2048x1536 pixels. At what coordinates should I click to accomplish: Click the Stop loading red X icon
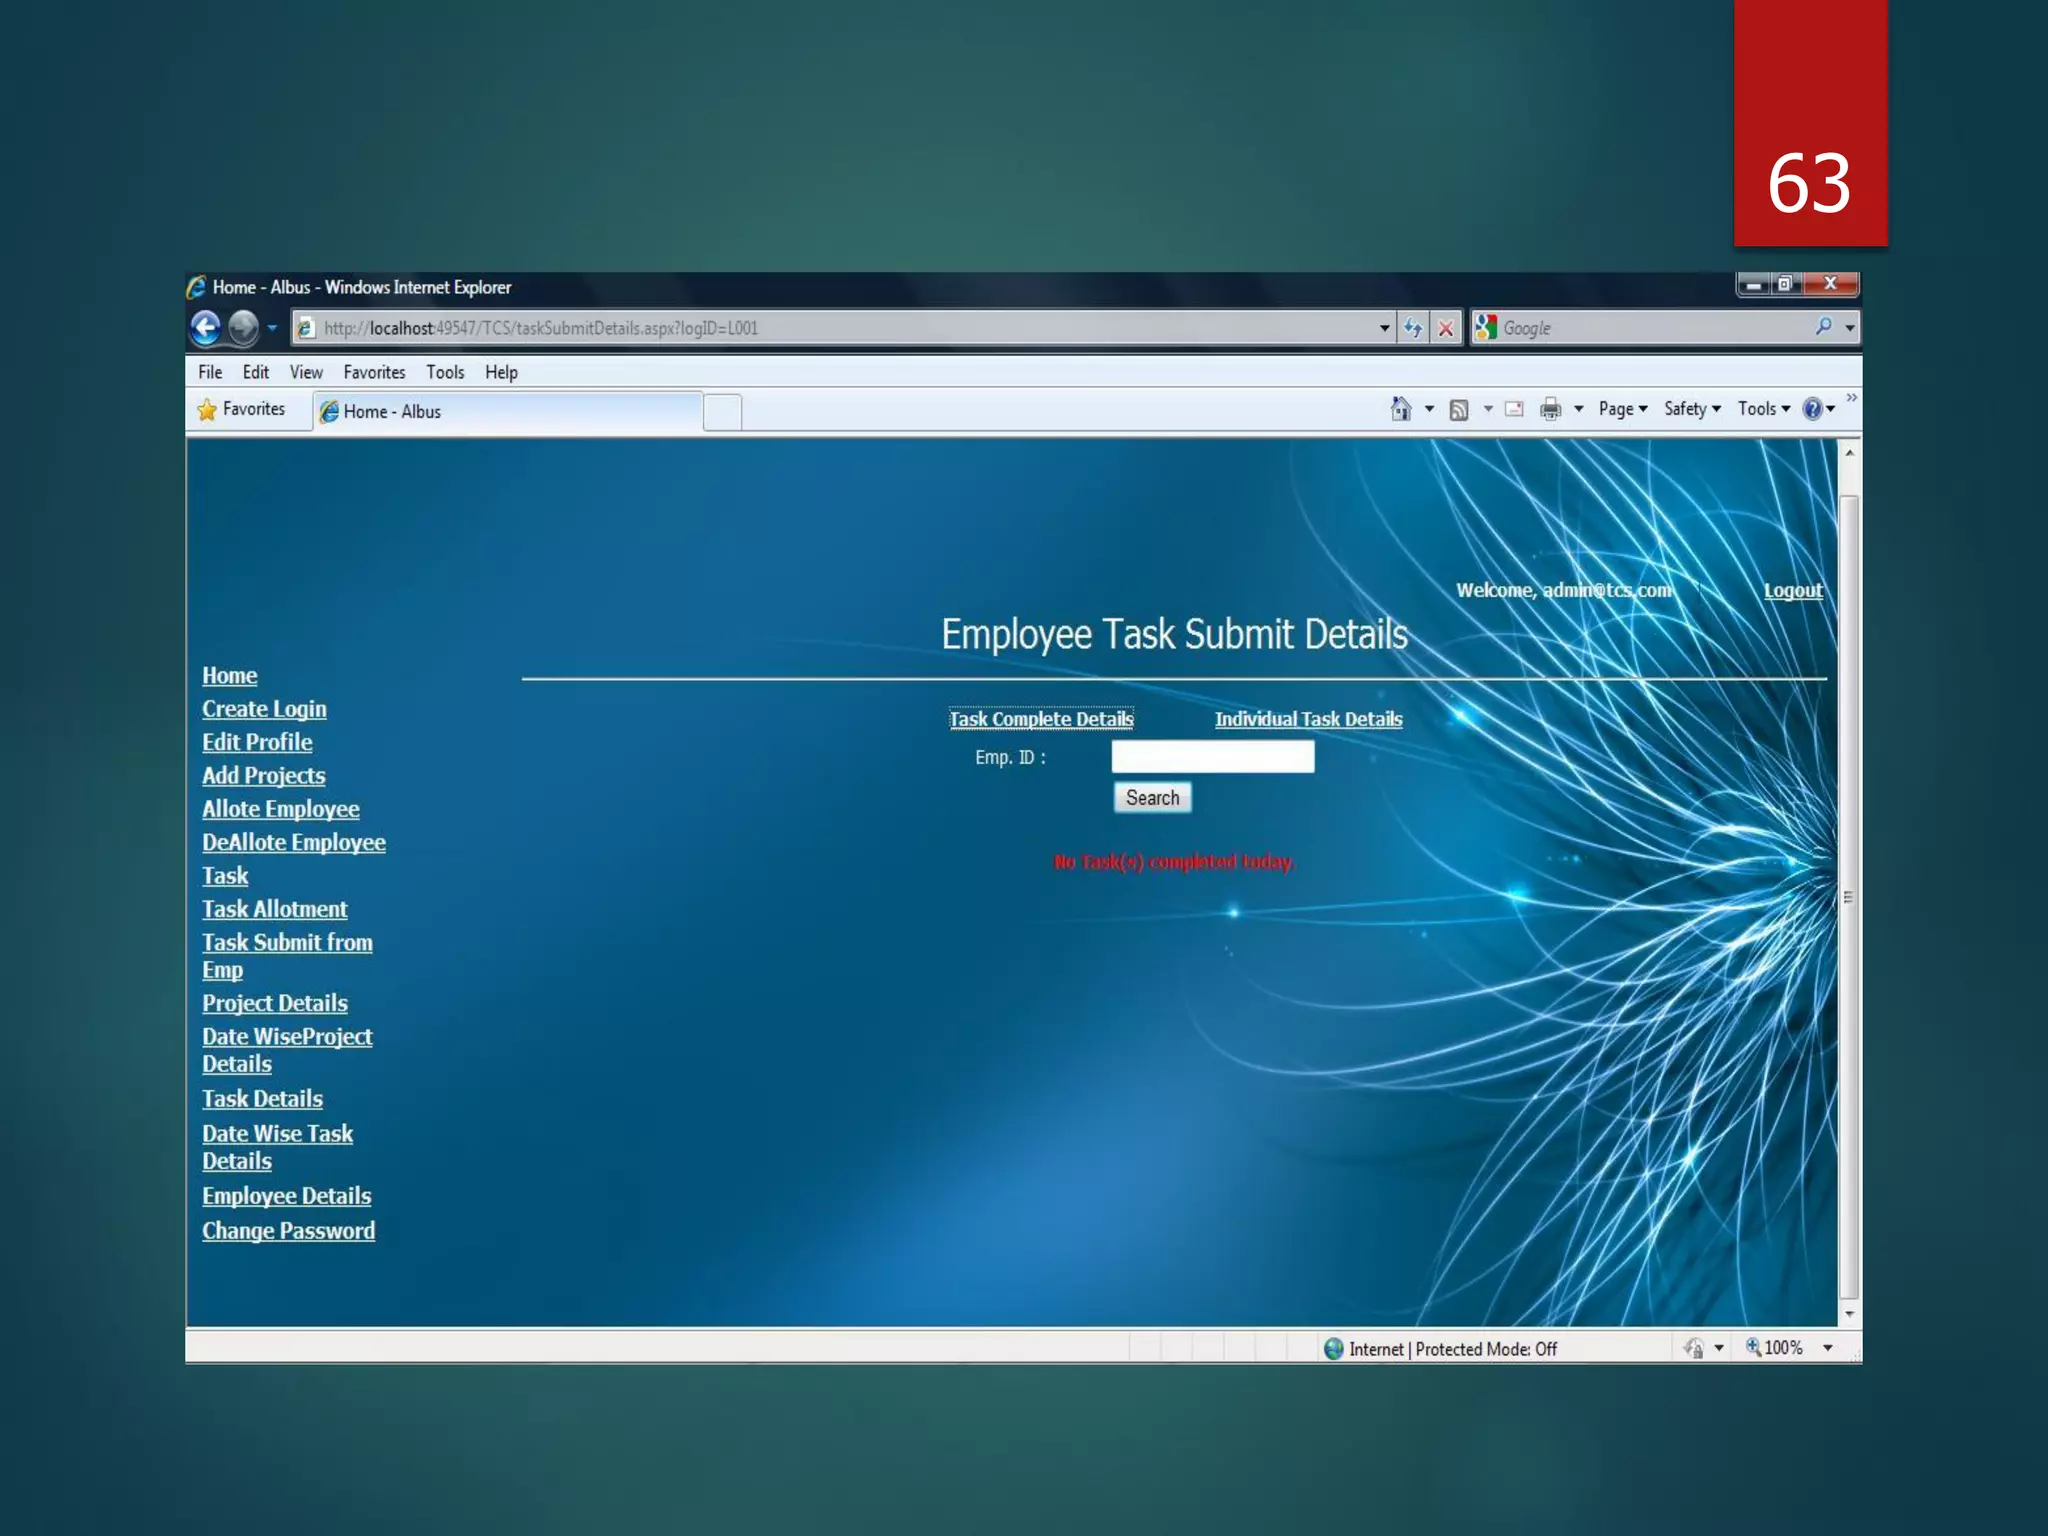click(1445, 327)
